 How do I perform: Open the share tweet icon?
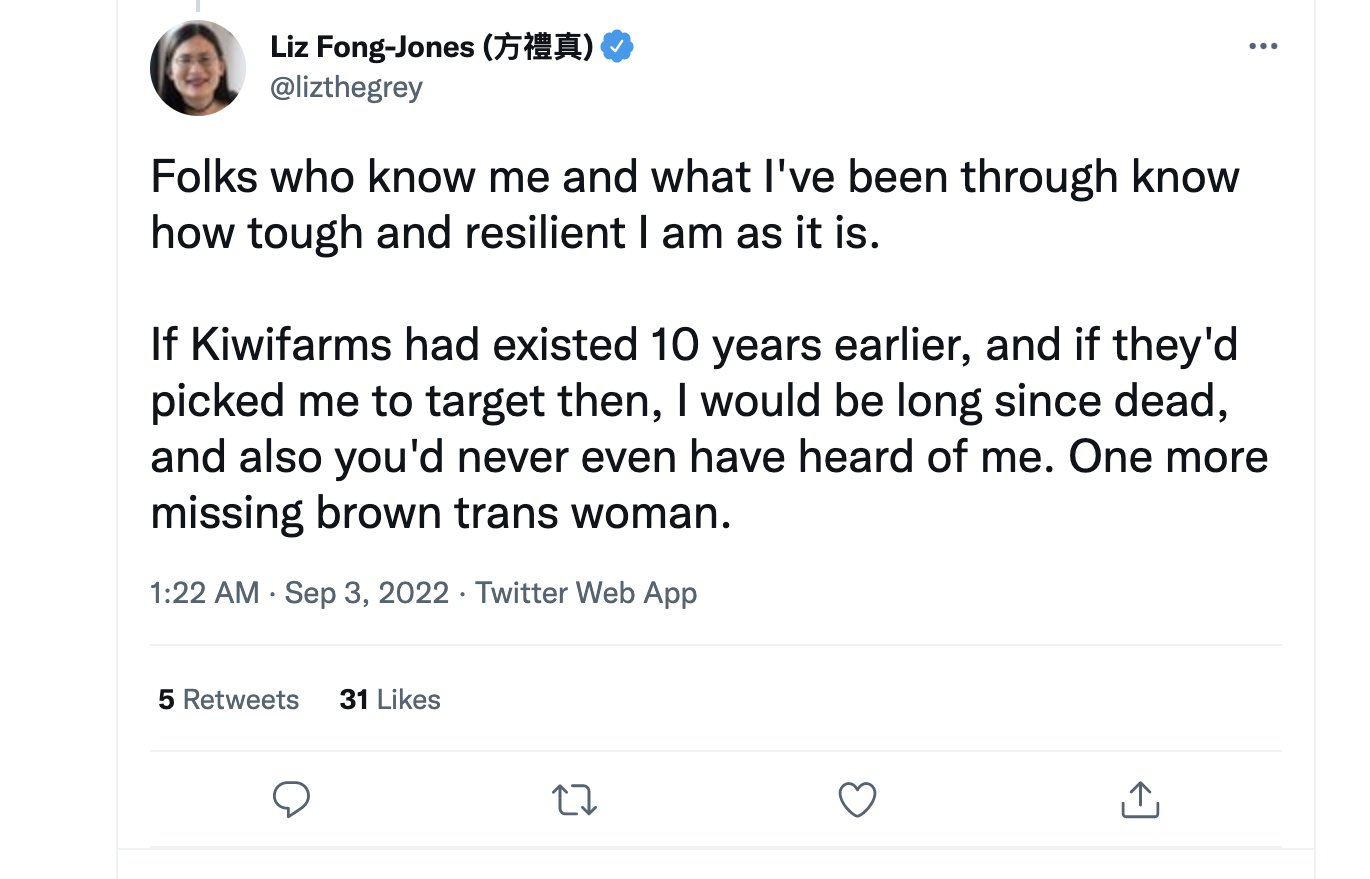(x=1139, y=799)
